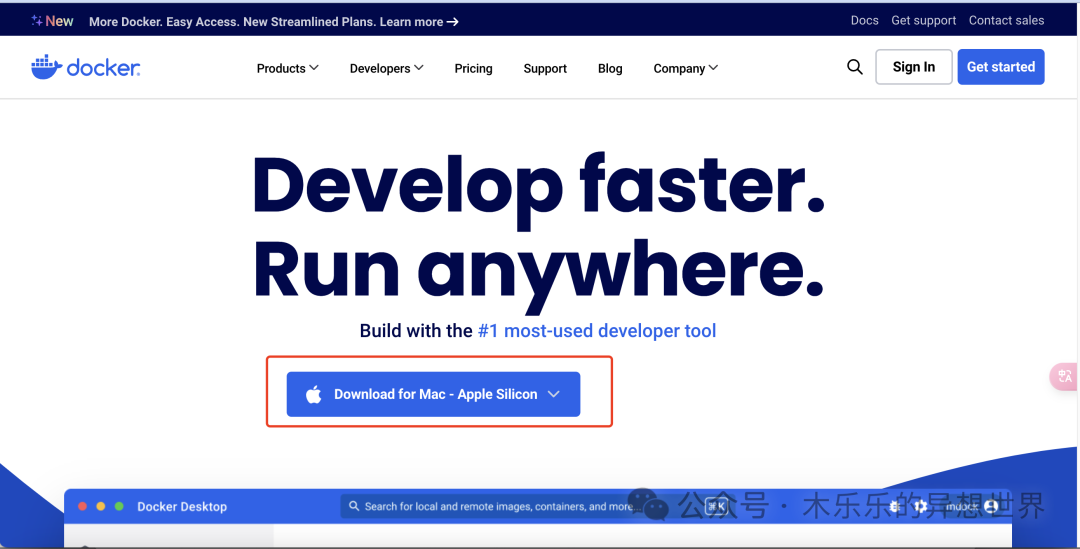
Task: Open the bug troubleshoot icon in Docker Desktop
Action: 895,507
